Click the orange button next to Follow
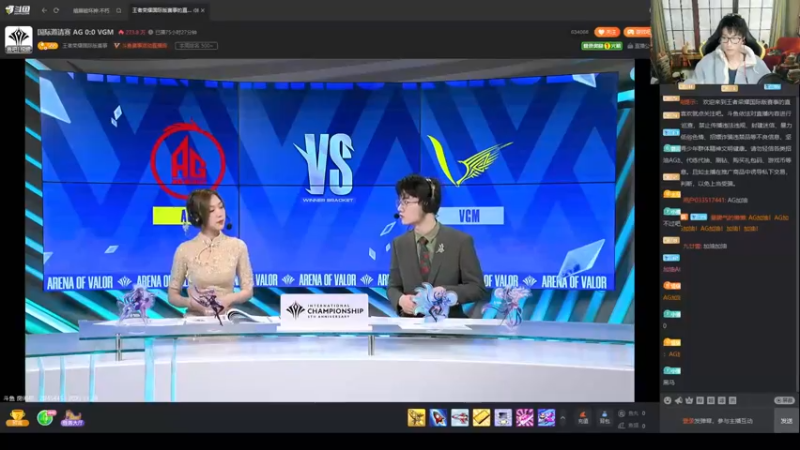The width and height of the screenshot is (800, 450). 637,32
